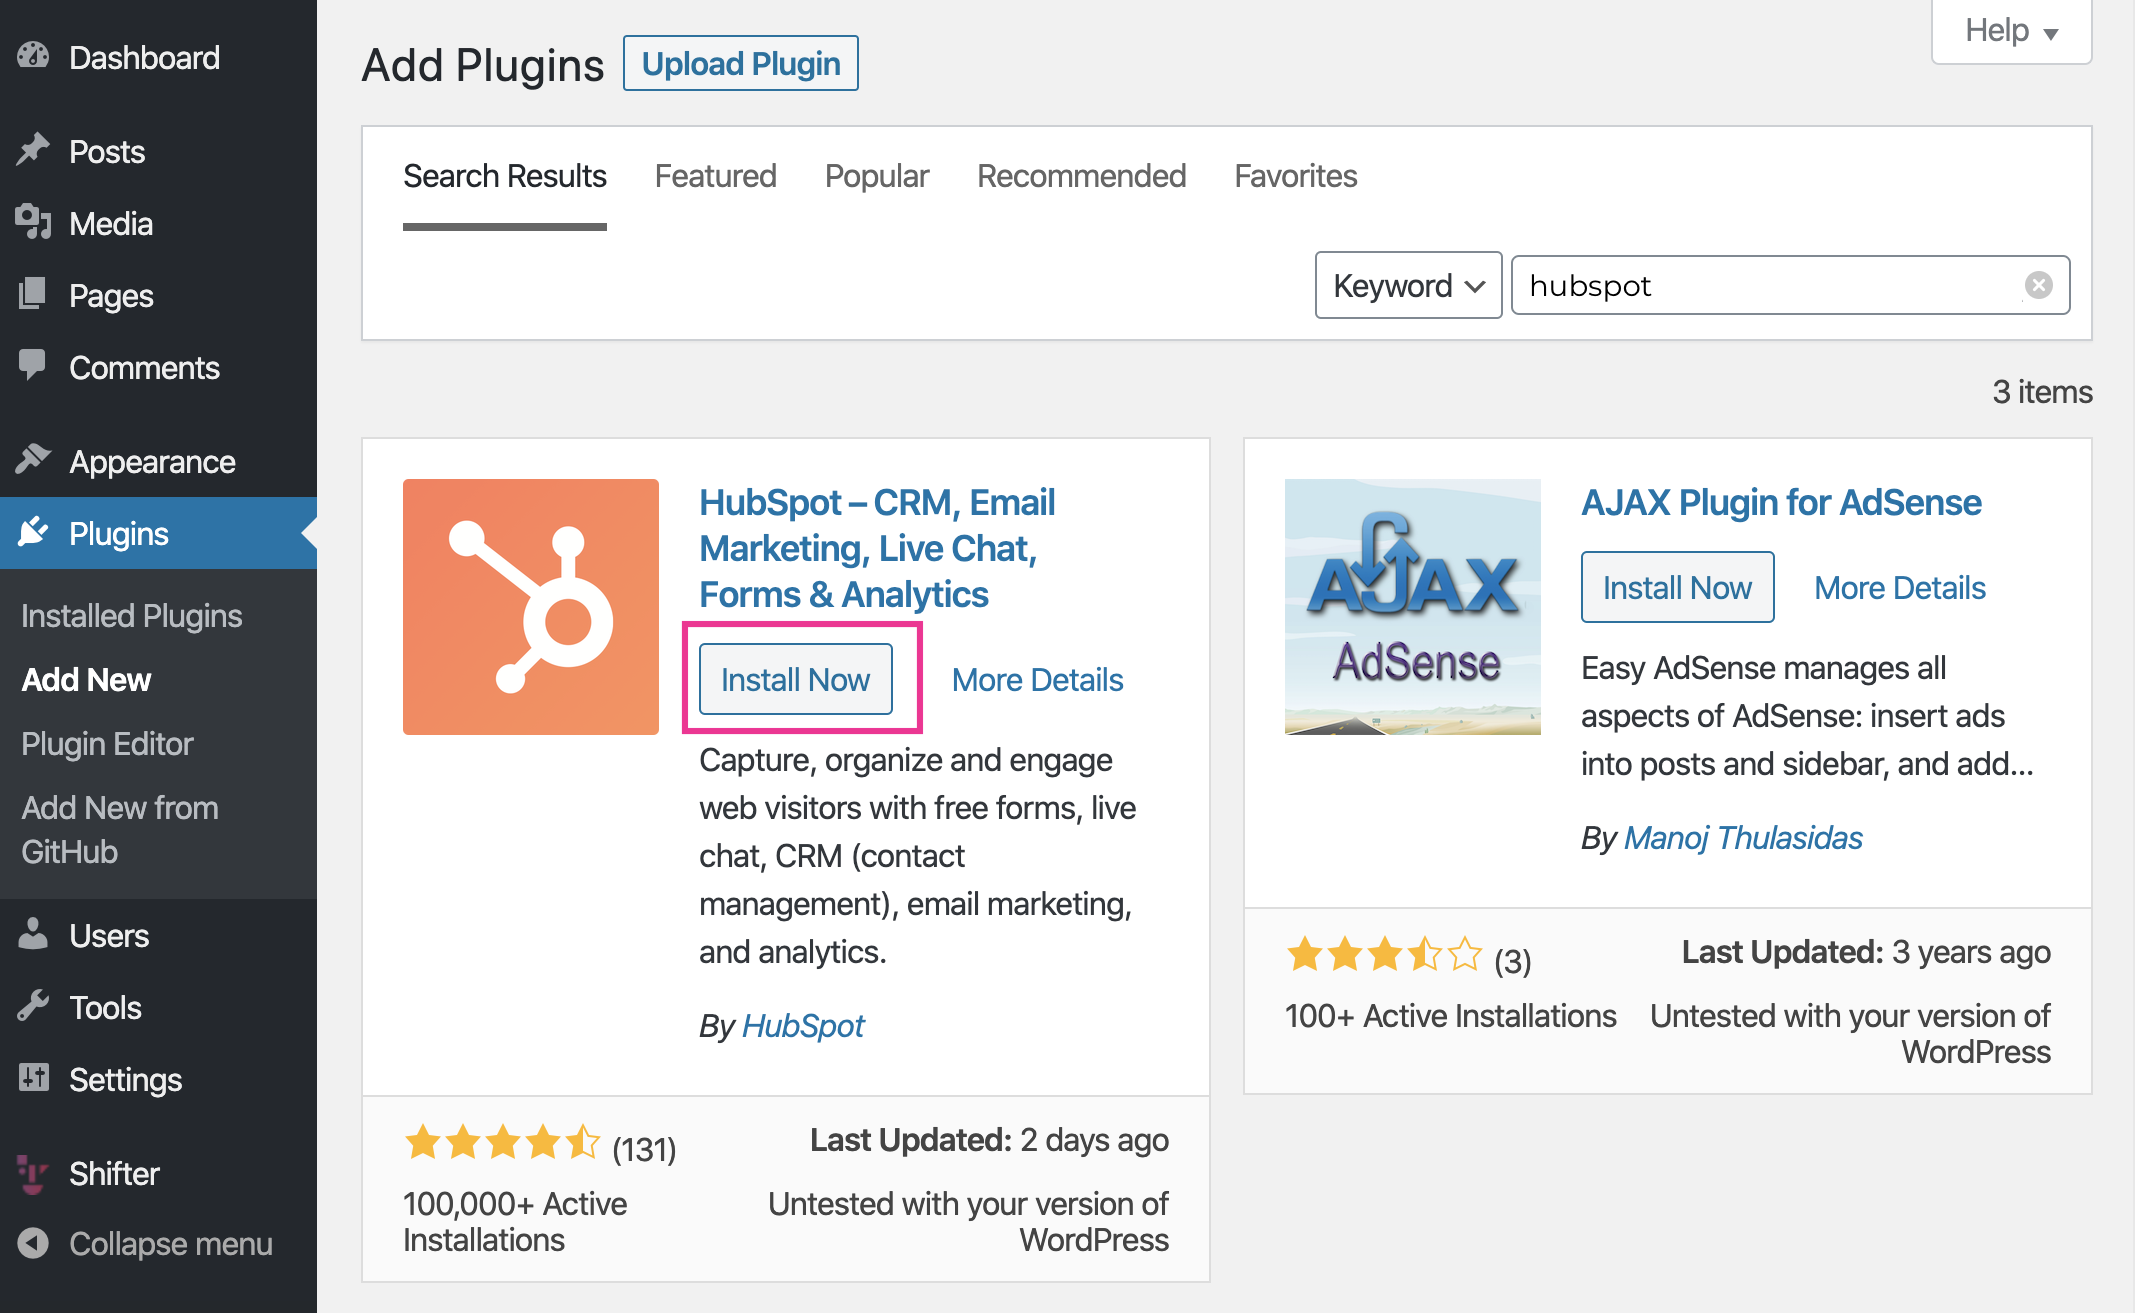Viewport: 2135px width, 1313px height.
Task: Click the Shifter logo icon
Action: click(x=33, y=1173)
